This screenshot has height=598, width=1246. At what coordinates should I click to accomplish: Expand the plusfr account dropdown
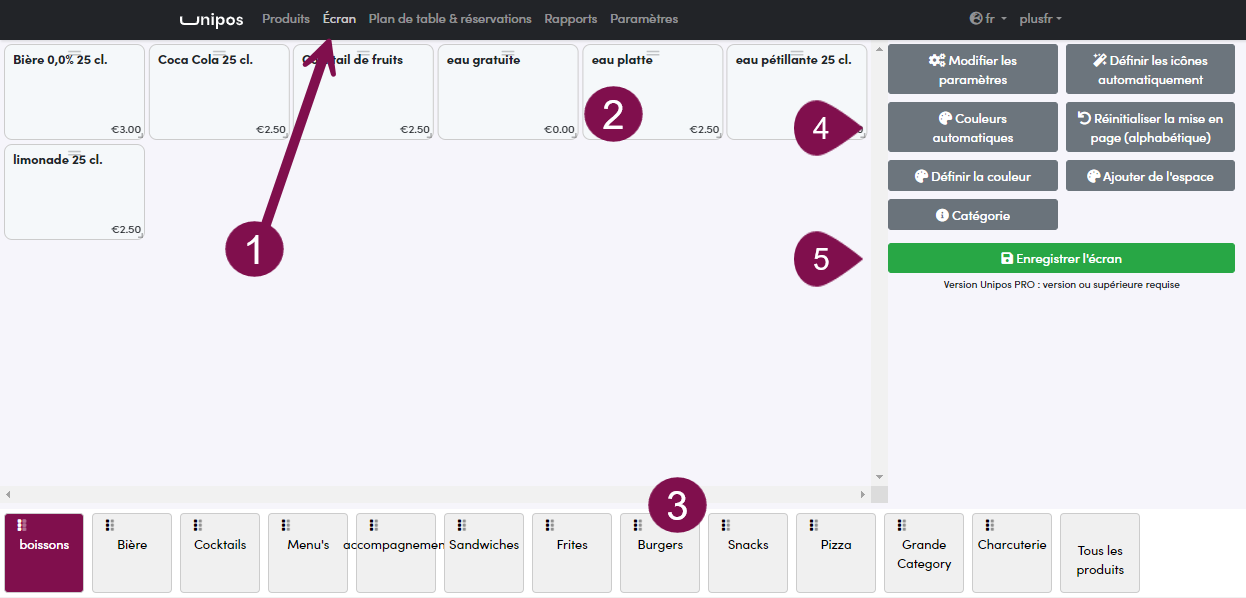(1040, 19)
